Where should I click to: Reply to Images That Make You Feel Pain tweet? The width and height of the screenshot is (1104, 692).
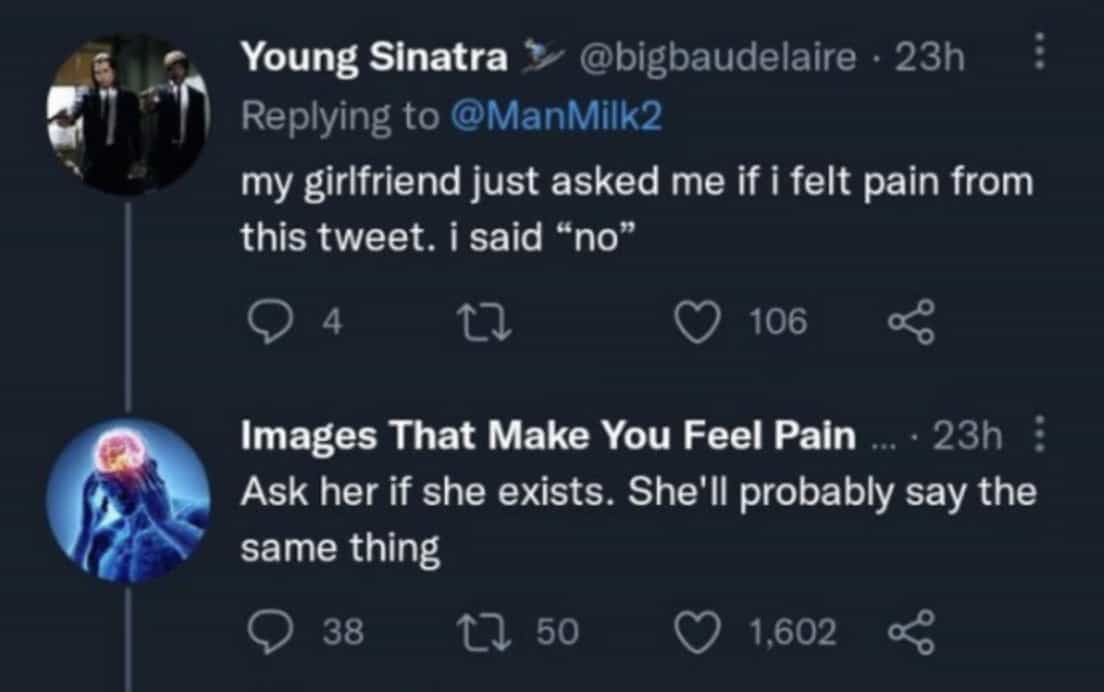pos(266,632)
